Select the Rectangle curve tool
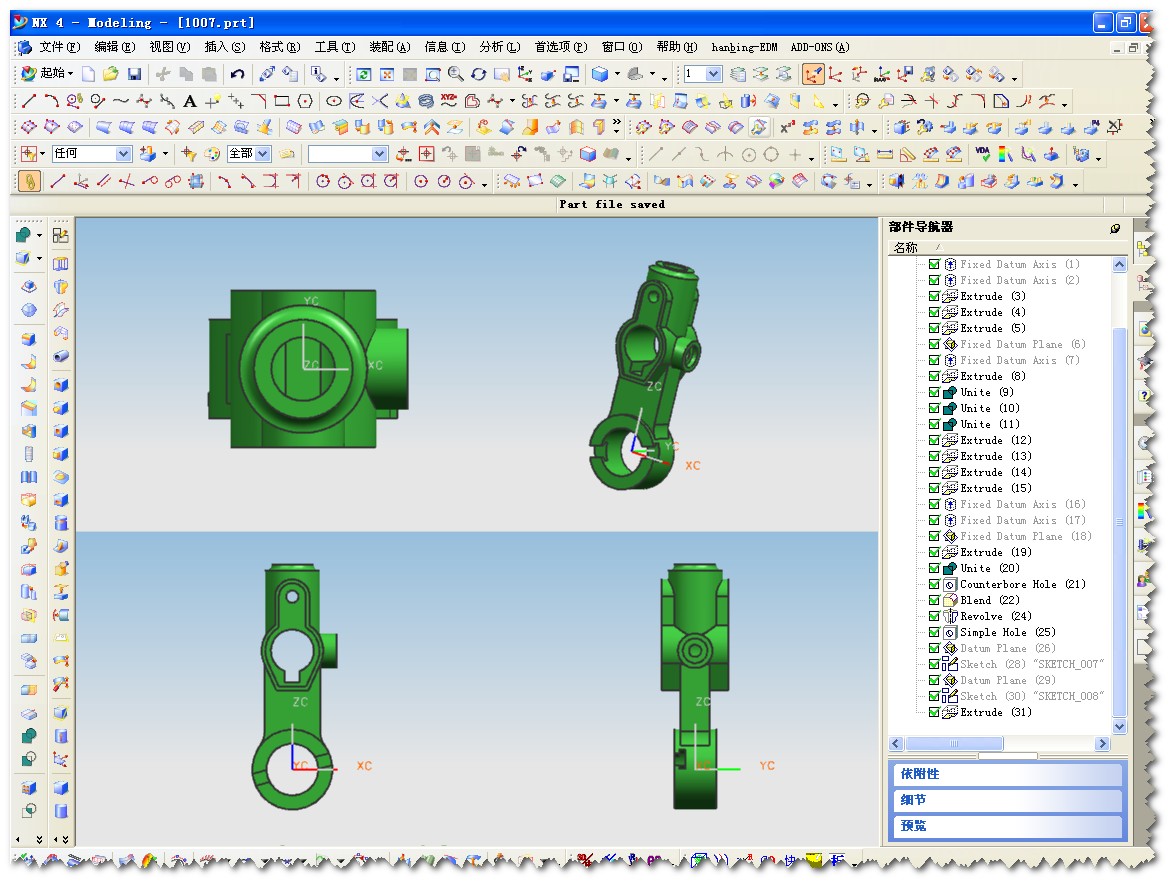1173x885 pixels. (281, 101)
